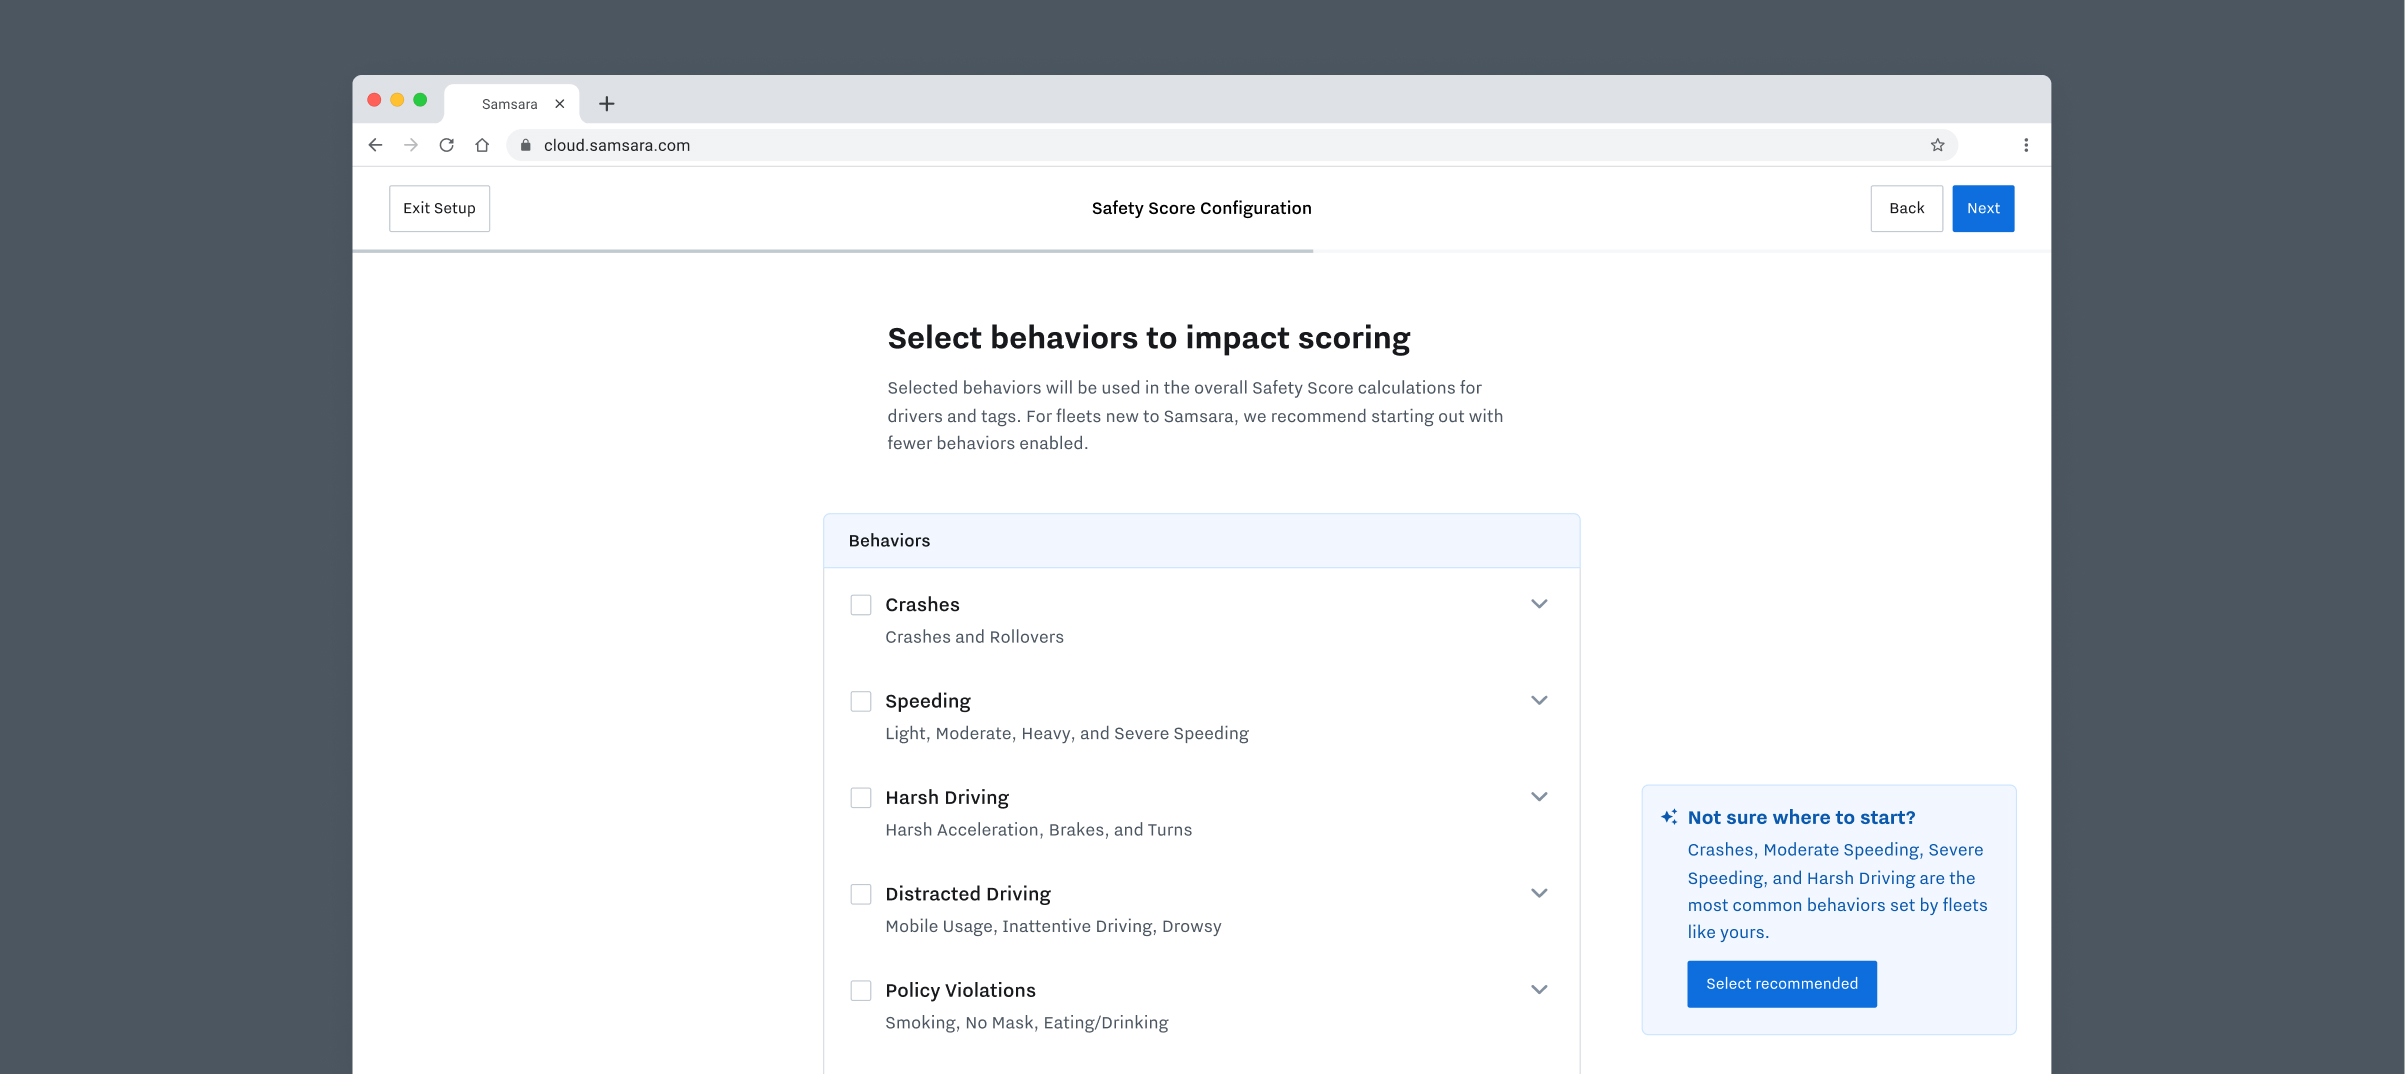Click the Select recommended button
The height and width of the screenshot is (1074, 2405).
[1781, 984]
